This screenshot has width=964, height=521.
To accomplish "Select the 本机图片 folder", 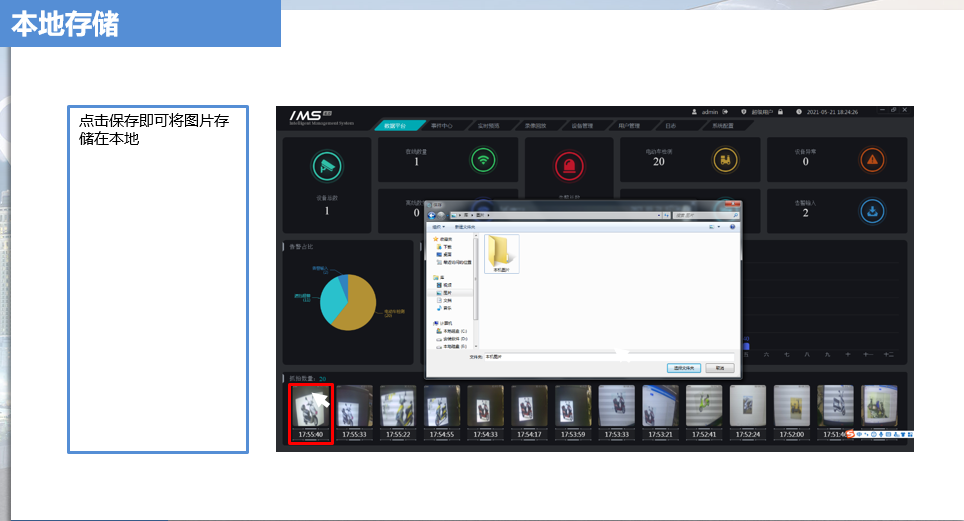I will [x=501, y=252].
